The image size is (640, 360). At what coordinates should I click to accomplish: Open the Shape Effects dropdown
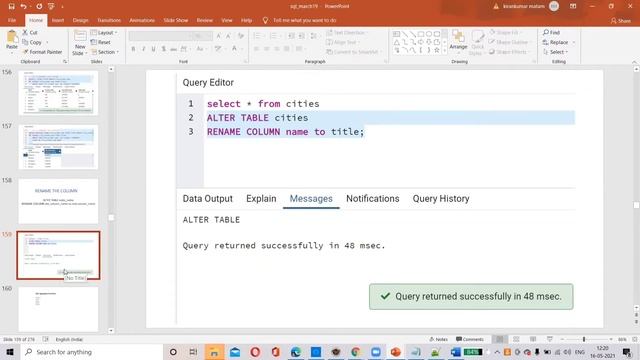point(509,52)
